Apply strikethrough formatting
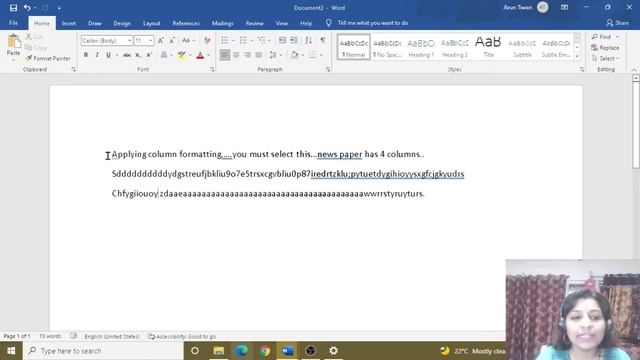This screenshot has height=360, width=640. click(127, 55)
